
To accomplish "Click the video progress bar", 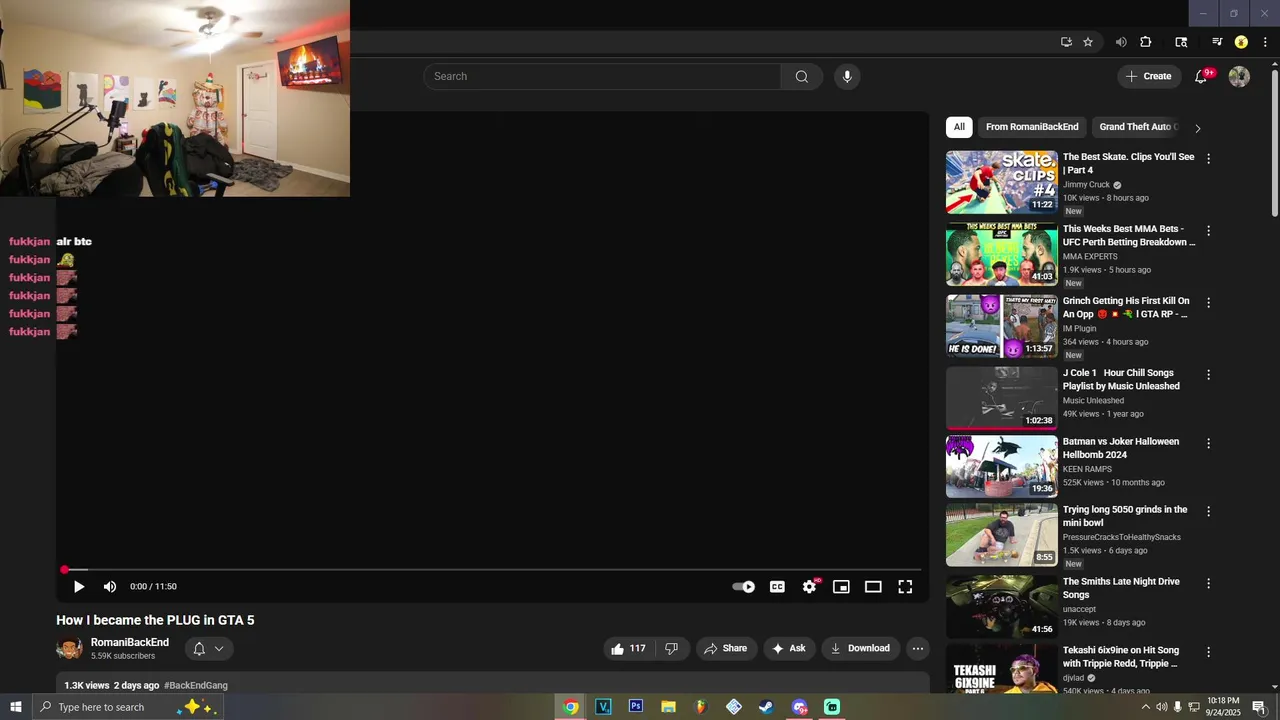I will (x=492, y=570).
